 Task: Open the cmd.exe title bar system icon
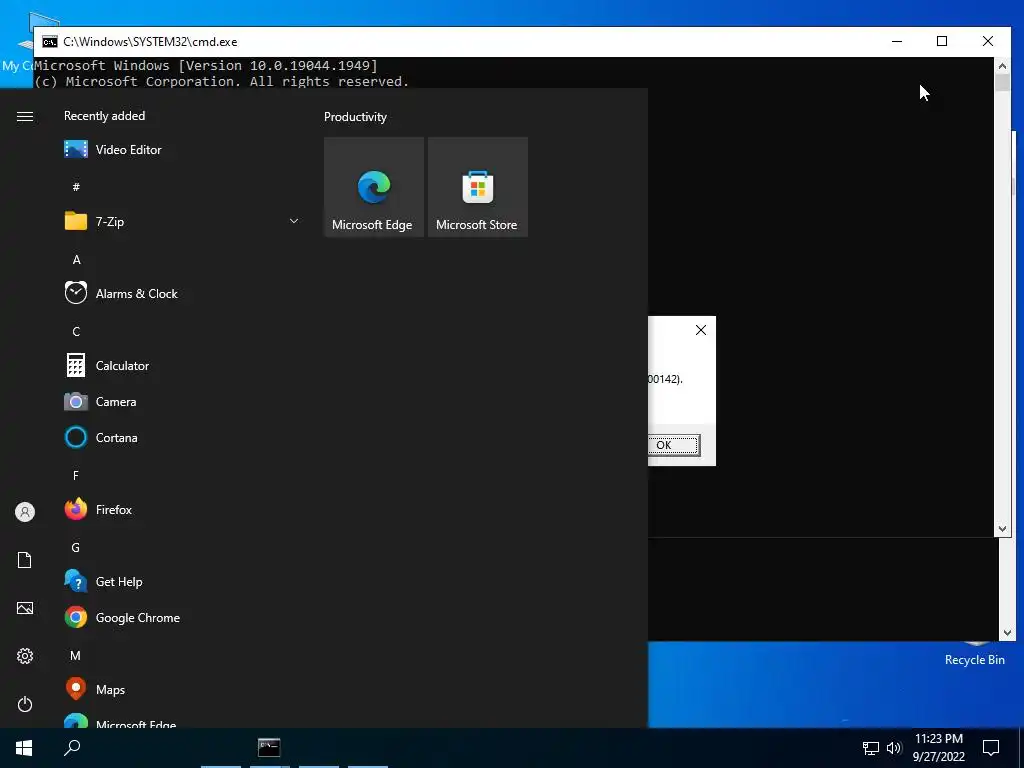(50, 42)
